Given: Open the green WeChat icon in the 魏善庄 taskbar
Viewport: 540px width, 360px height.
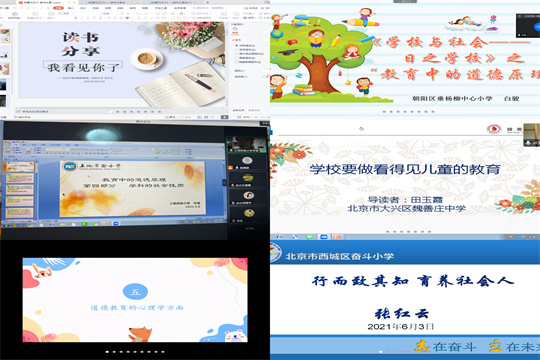Looking at the screenshot, I should pos(309,237).
